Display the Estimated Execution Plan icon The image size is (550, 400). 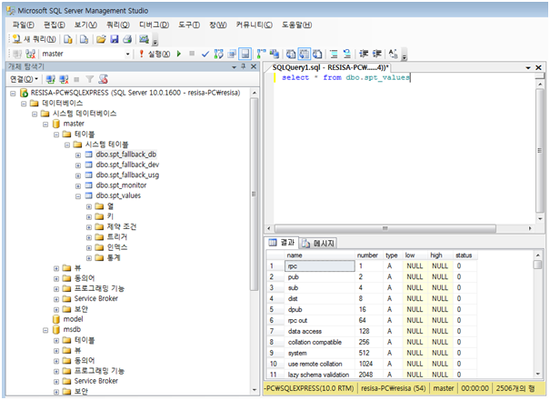point(219,54)
